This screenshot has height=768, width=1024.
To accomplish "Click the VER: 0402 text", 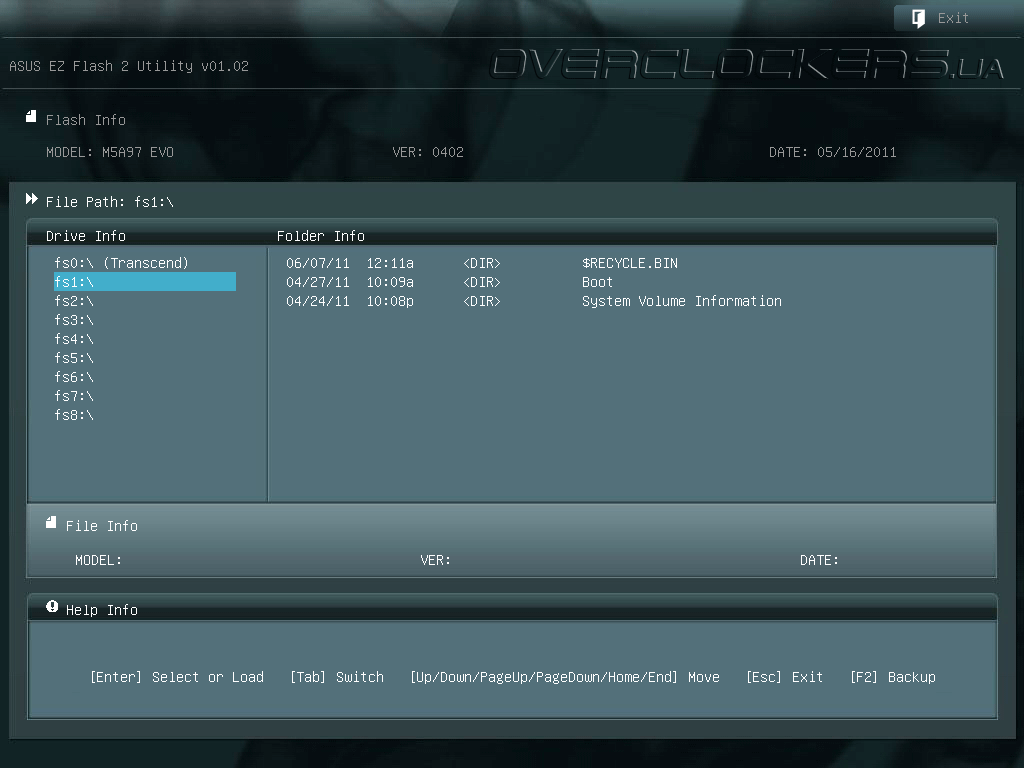I will (x=428, y=152).
